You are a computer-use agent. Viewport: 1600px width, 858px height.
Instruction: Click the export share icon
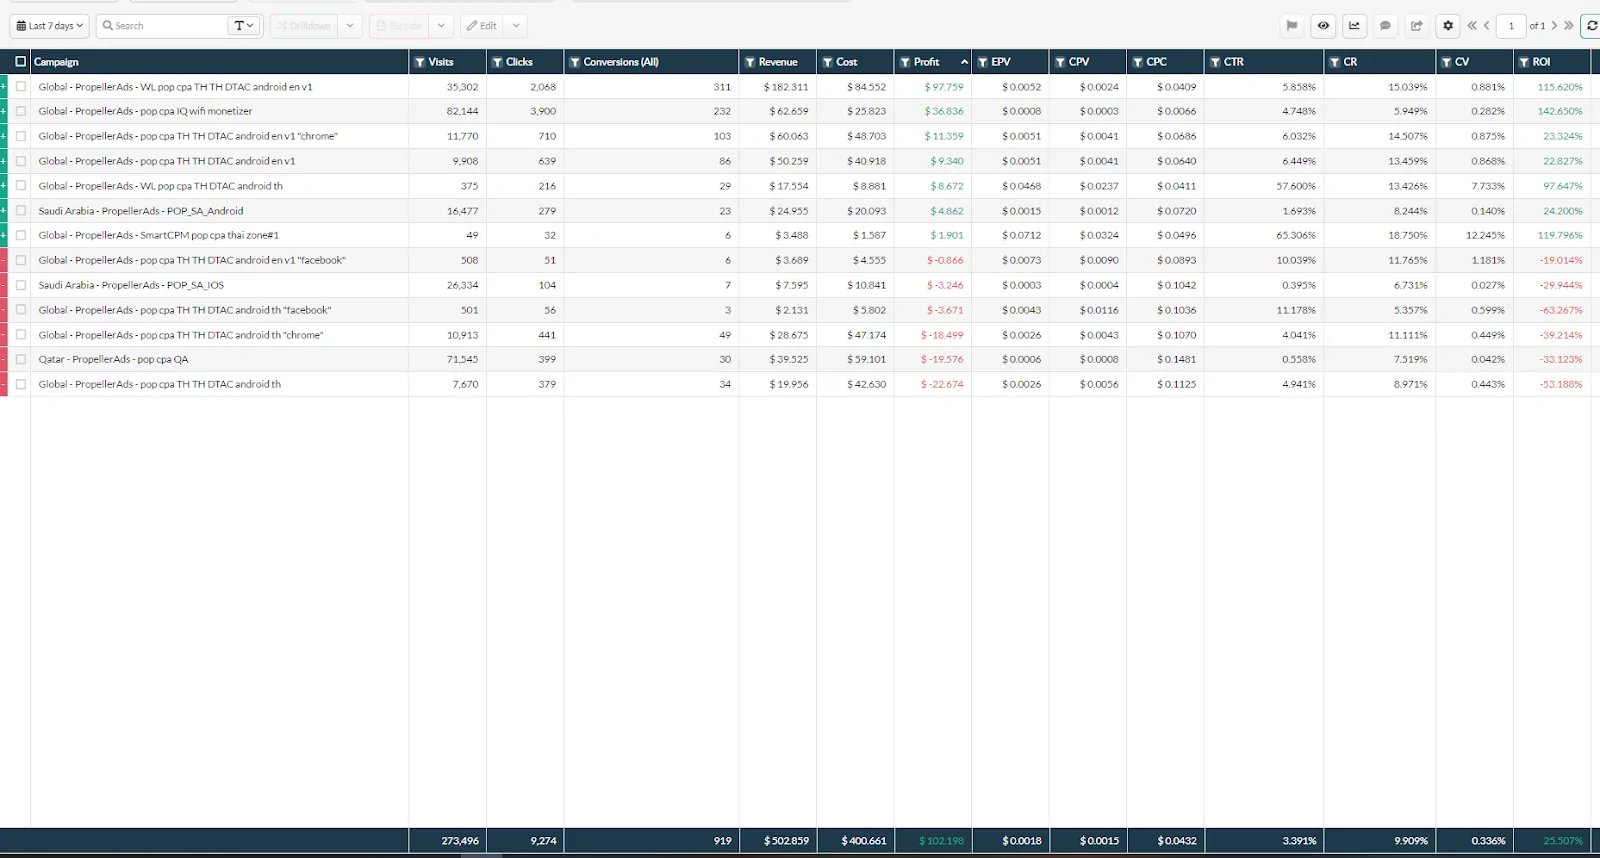coord(1416,26)
